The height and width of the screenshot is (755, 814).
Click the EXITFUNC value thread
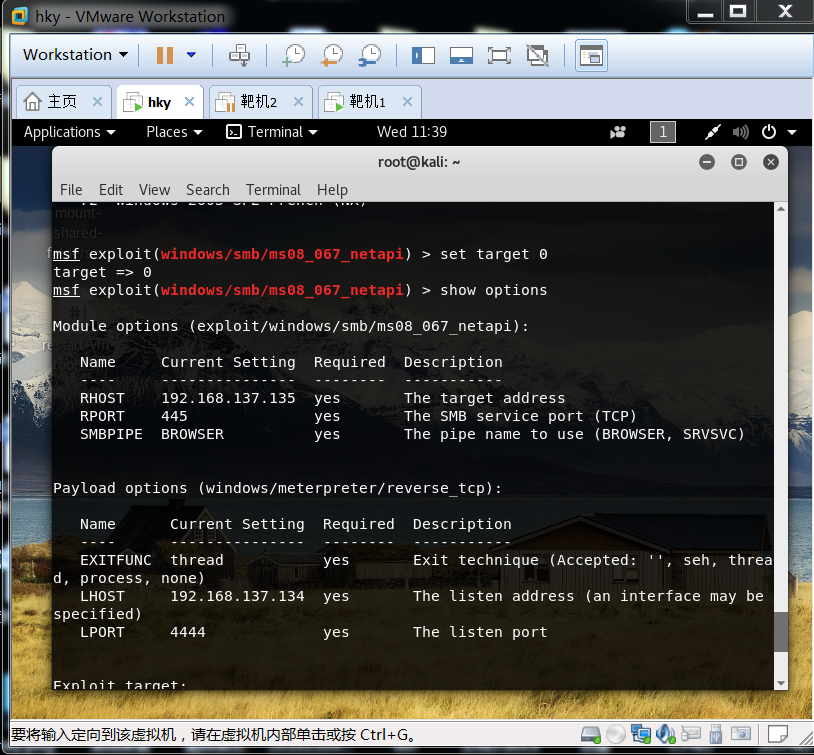(197, 560)
